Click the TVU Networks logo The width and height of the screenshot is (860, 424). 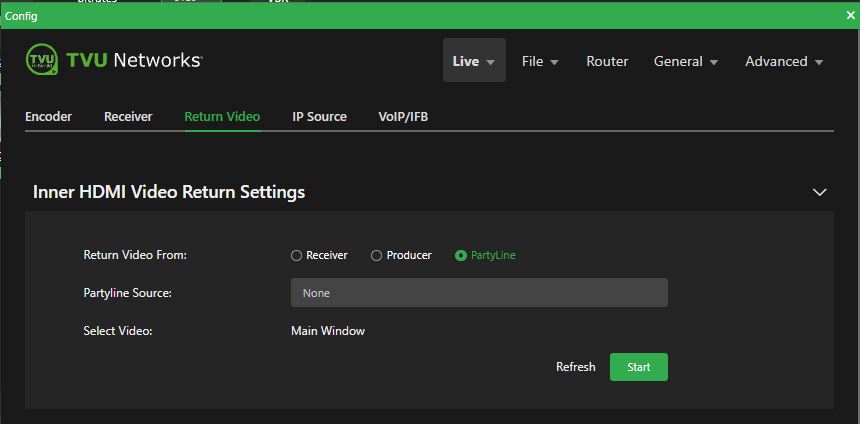click(x=113, y=60)
